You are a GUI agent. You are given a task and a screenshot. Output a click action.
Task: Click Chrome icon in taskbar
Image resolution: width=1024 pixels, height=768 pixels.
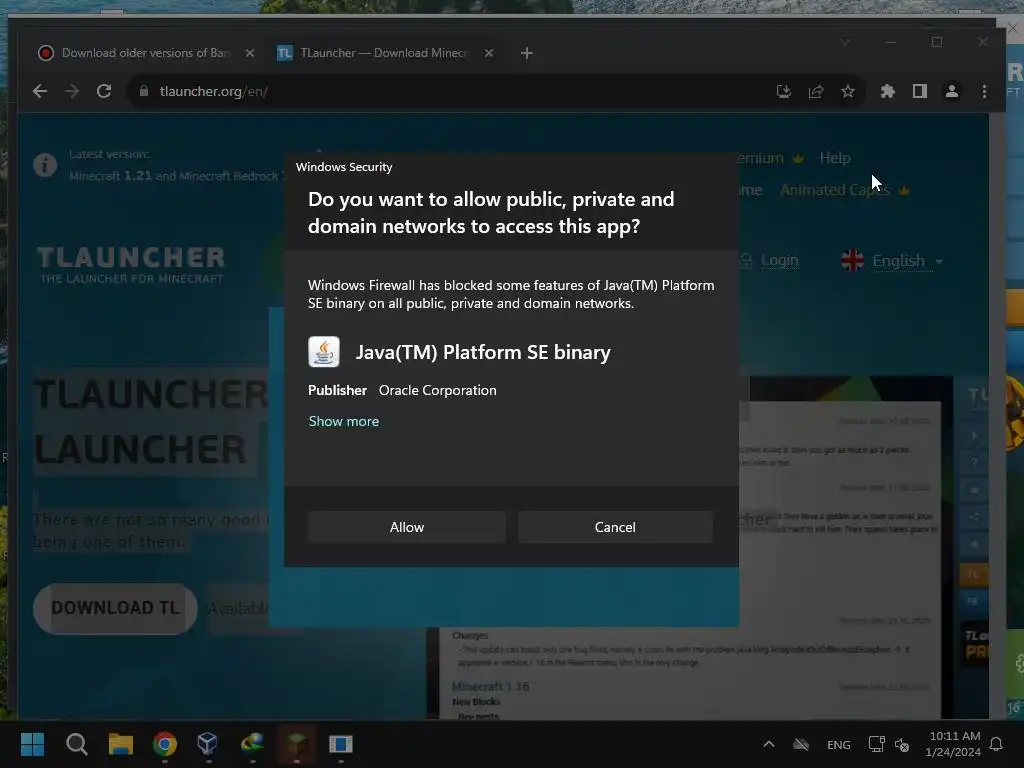[165, 744]
